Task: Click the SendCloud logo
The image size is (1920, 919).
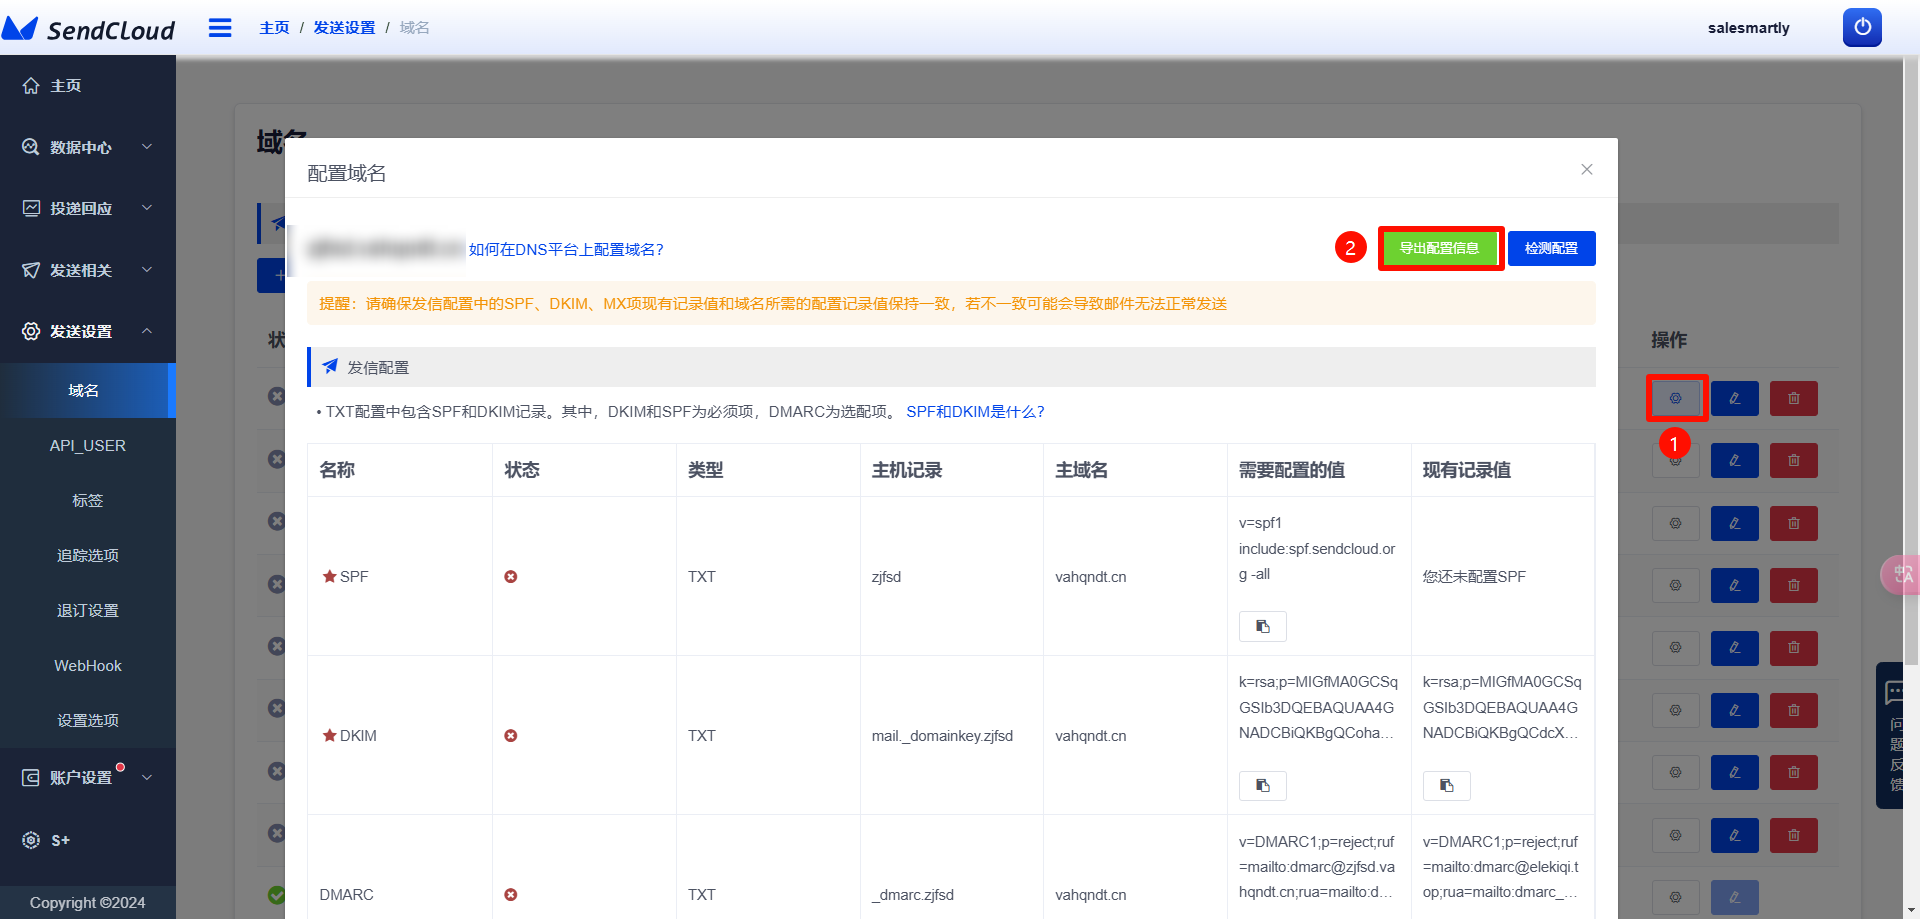Action: 90,29
